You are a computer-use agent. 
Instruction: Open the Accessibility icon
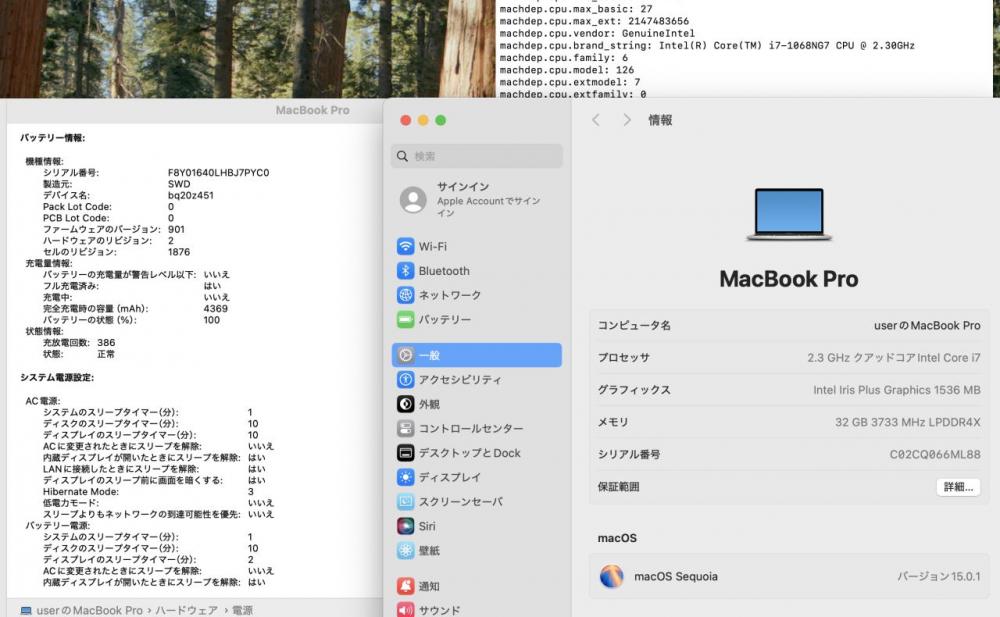(x=405, y=380)
